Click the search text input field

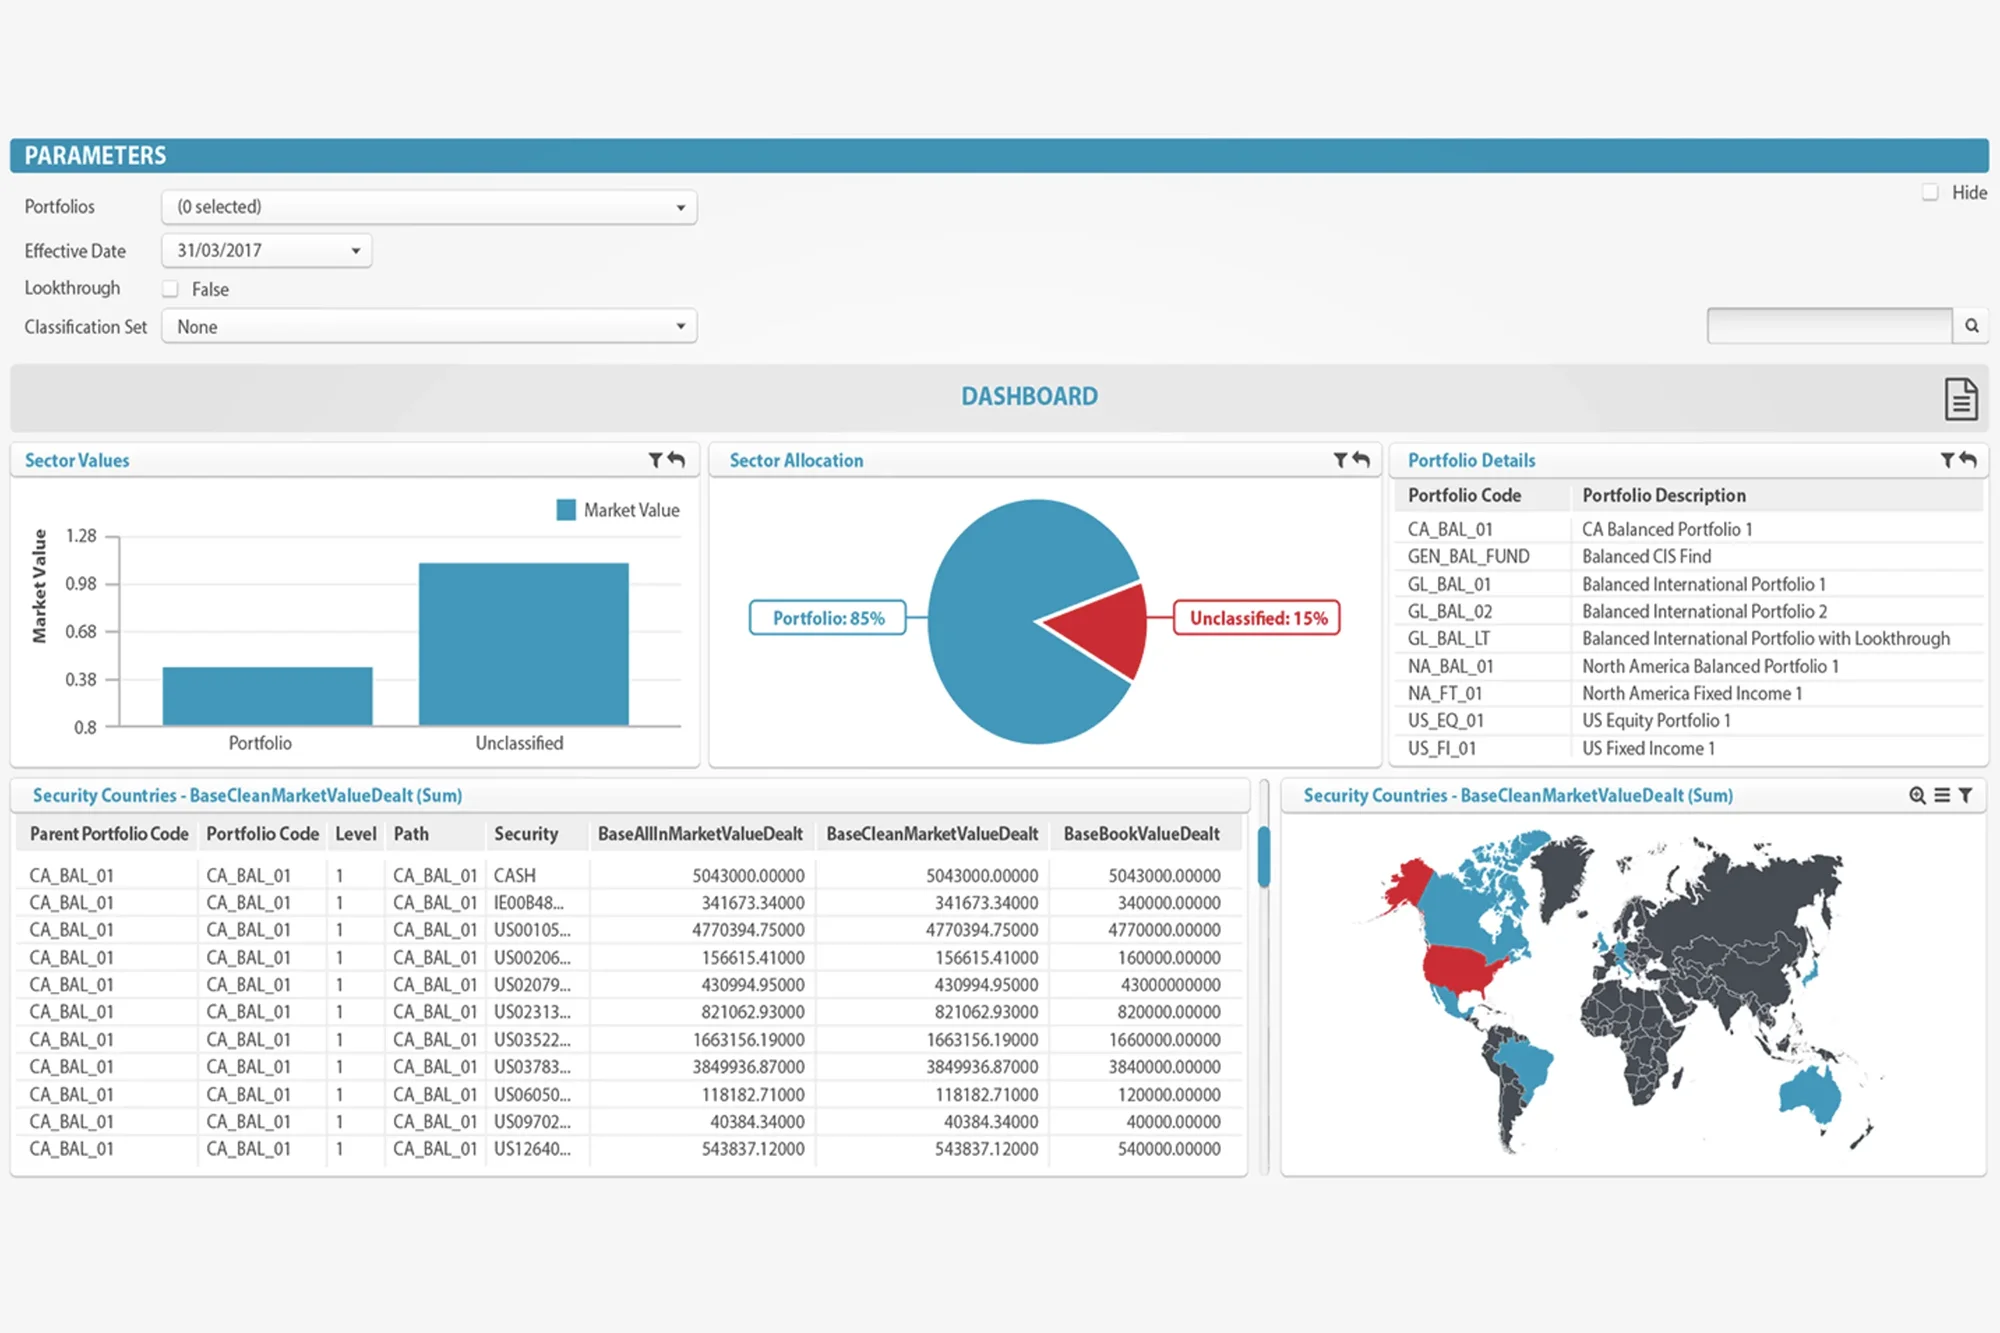click(x=1828, y=326)
